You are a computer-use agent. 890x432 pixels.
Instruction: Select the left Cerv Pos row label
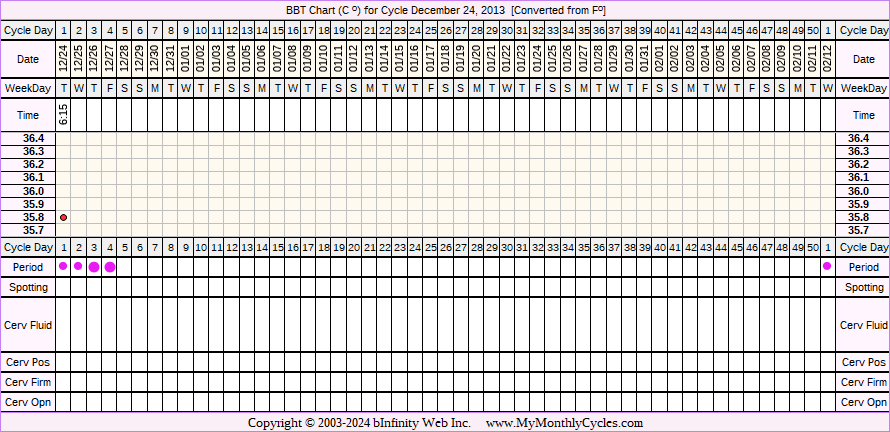click(28, 362)
